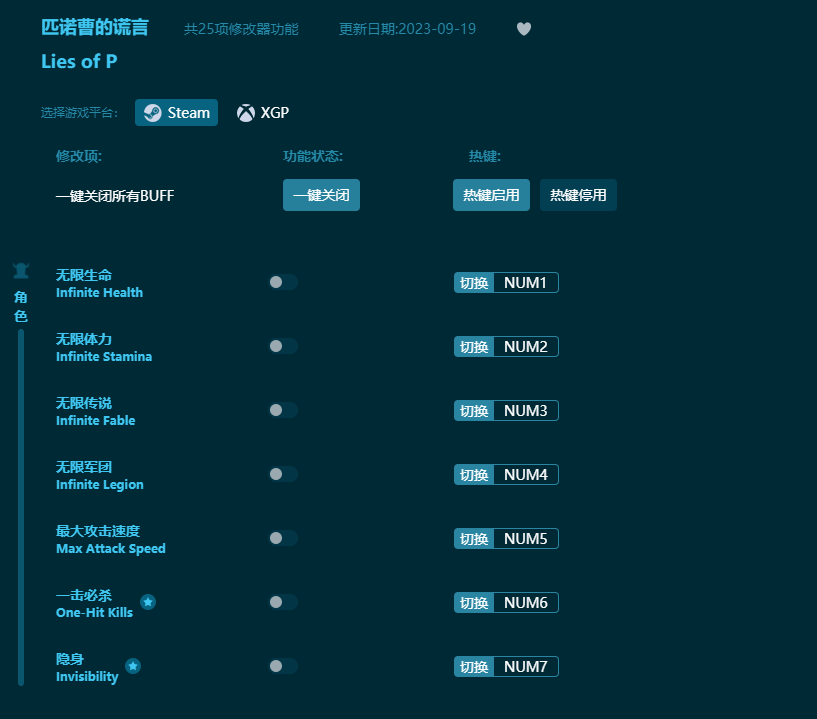This screenshot has width=817, height=719.
Task: Click the star icon next to One-Hit Kills
Action: point(148,602)
